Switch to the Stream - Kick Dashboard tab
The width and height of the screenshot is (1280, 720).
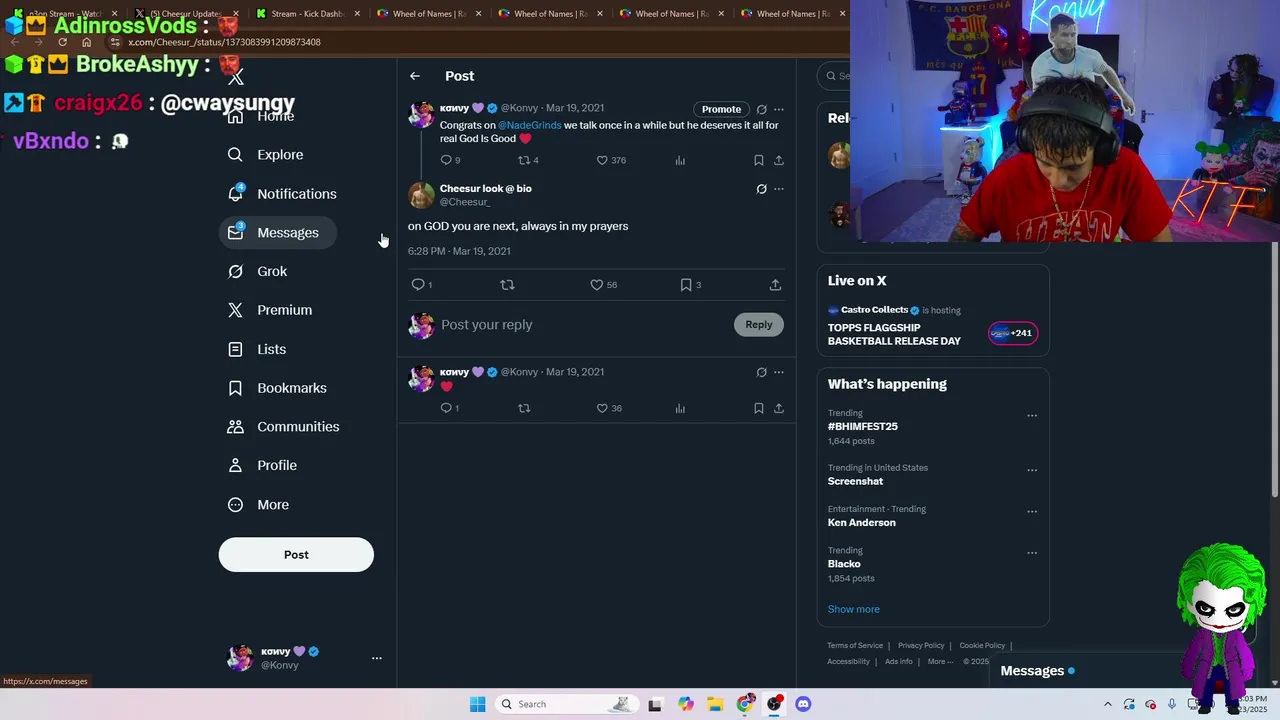[x=307, y=14]
